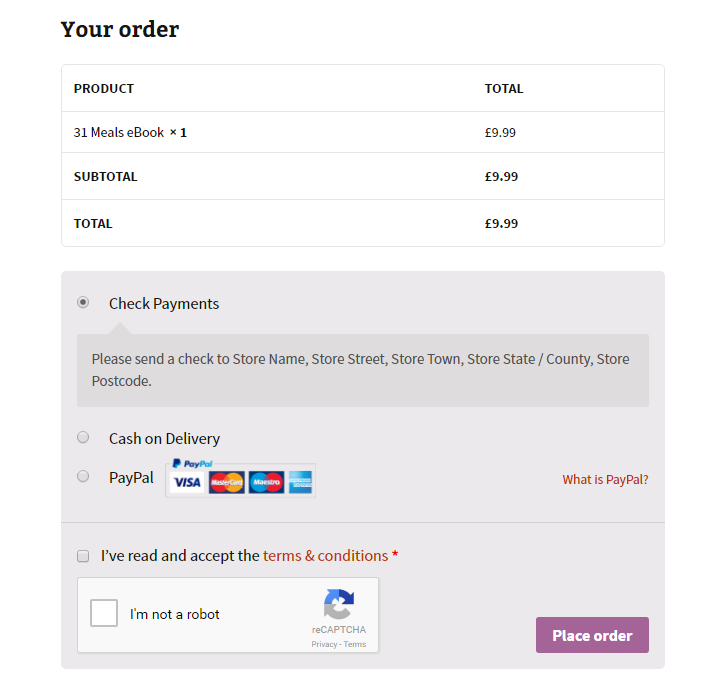Click the 31 Meals eBook product row
Image resolution: width=723 pixels, height=694 pixels.
tap(363, 132)
